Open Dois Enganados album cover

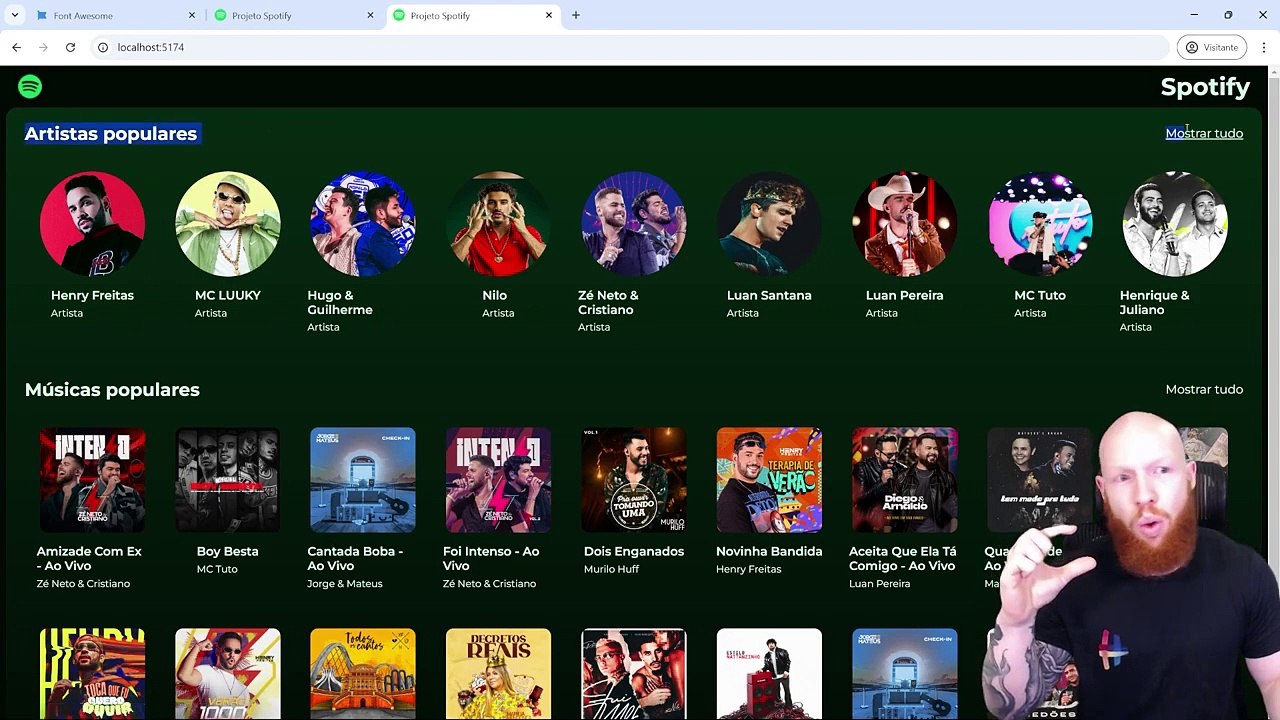click(634, 480)
